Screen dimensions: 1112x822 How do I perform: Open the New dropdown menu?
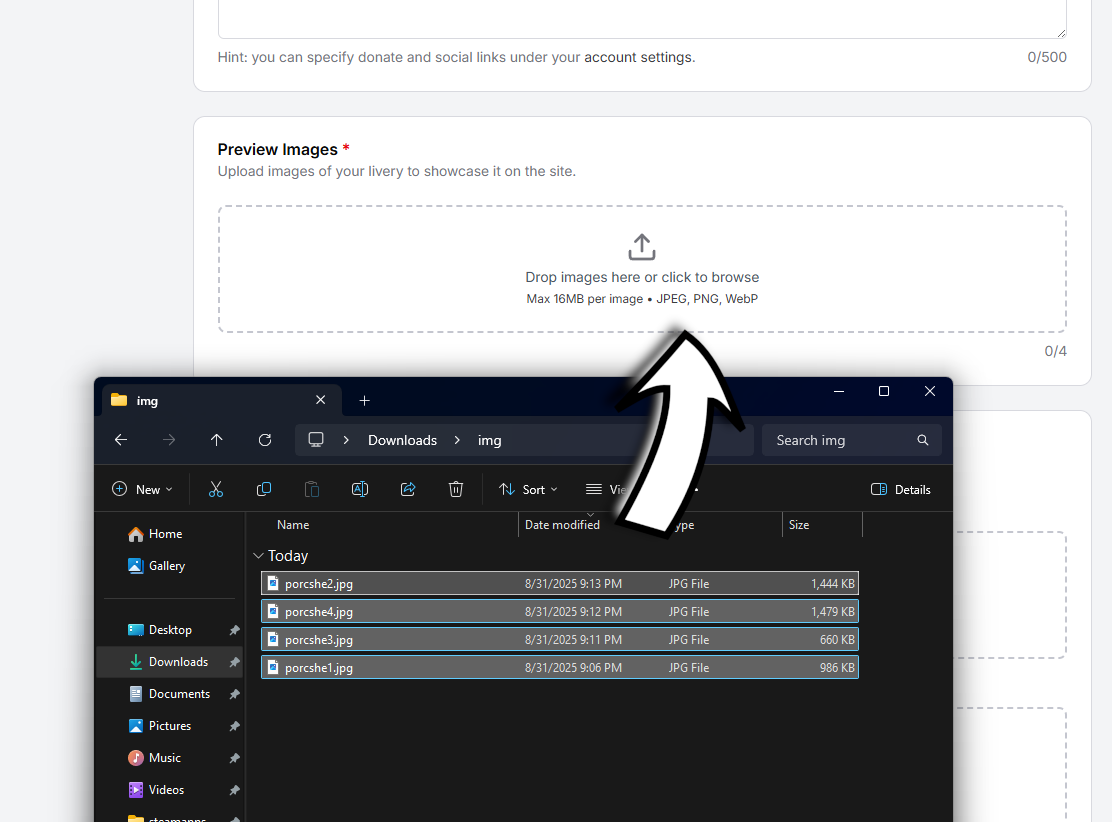[x=143, y=489]
